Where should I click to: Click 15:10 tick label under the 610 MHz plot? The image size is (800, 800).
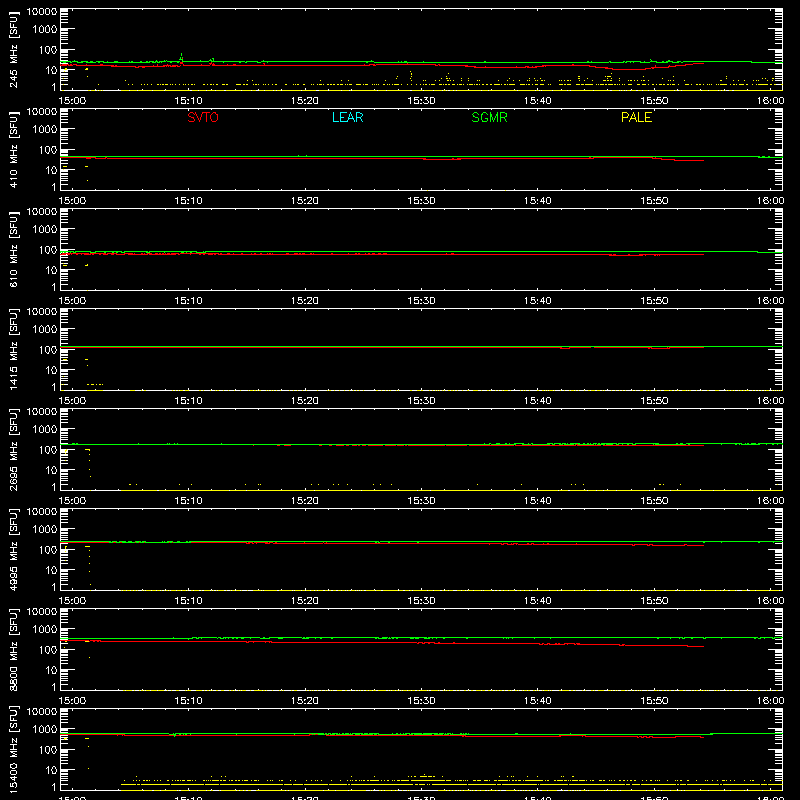point(188,301)
